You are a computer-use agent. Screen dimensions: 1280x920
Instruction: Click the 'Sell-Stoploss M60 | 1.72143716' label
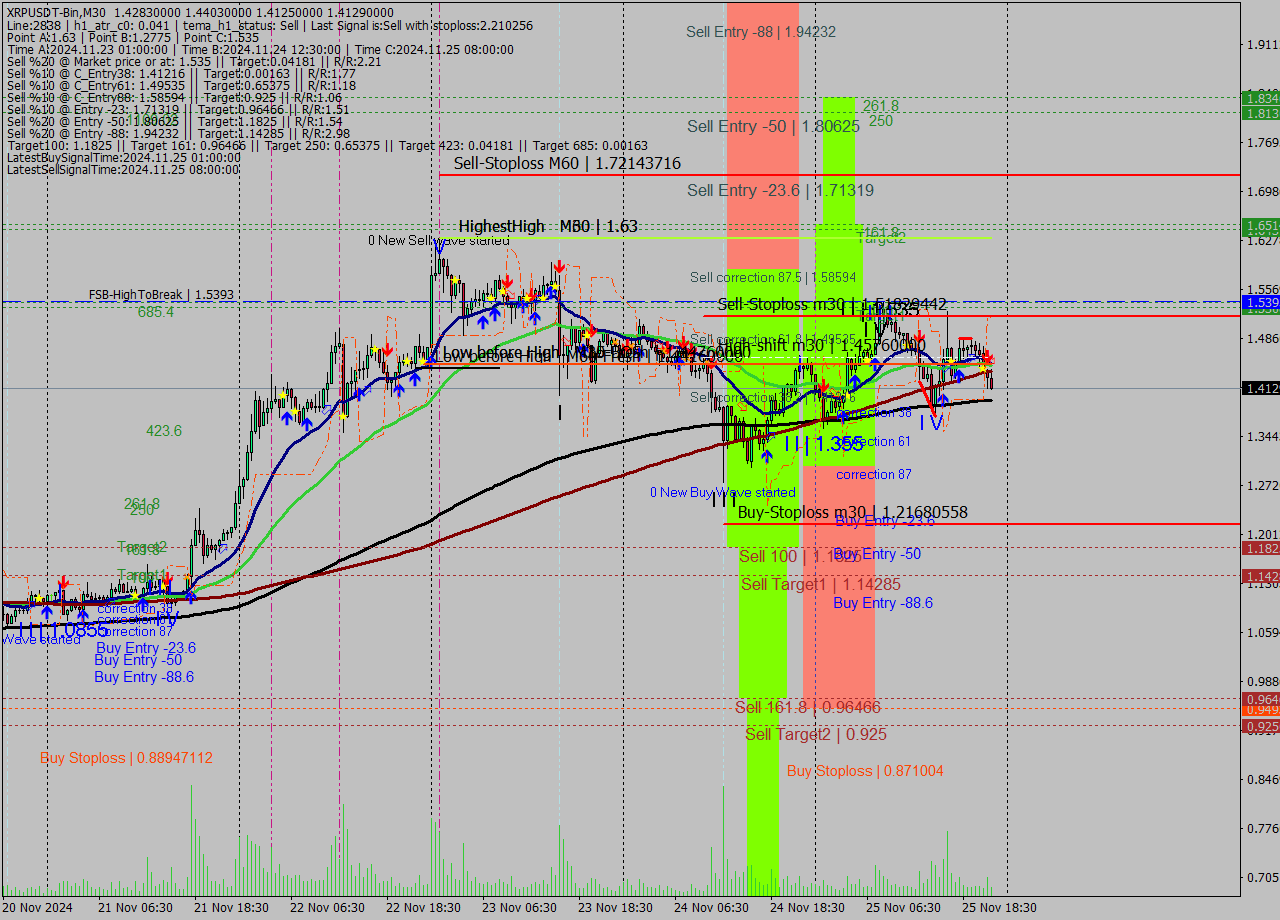pyautogui.click(x=567, y=164)
